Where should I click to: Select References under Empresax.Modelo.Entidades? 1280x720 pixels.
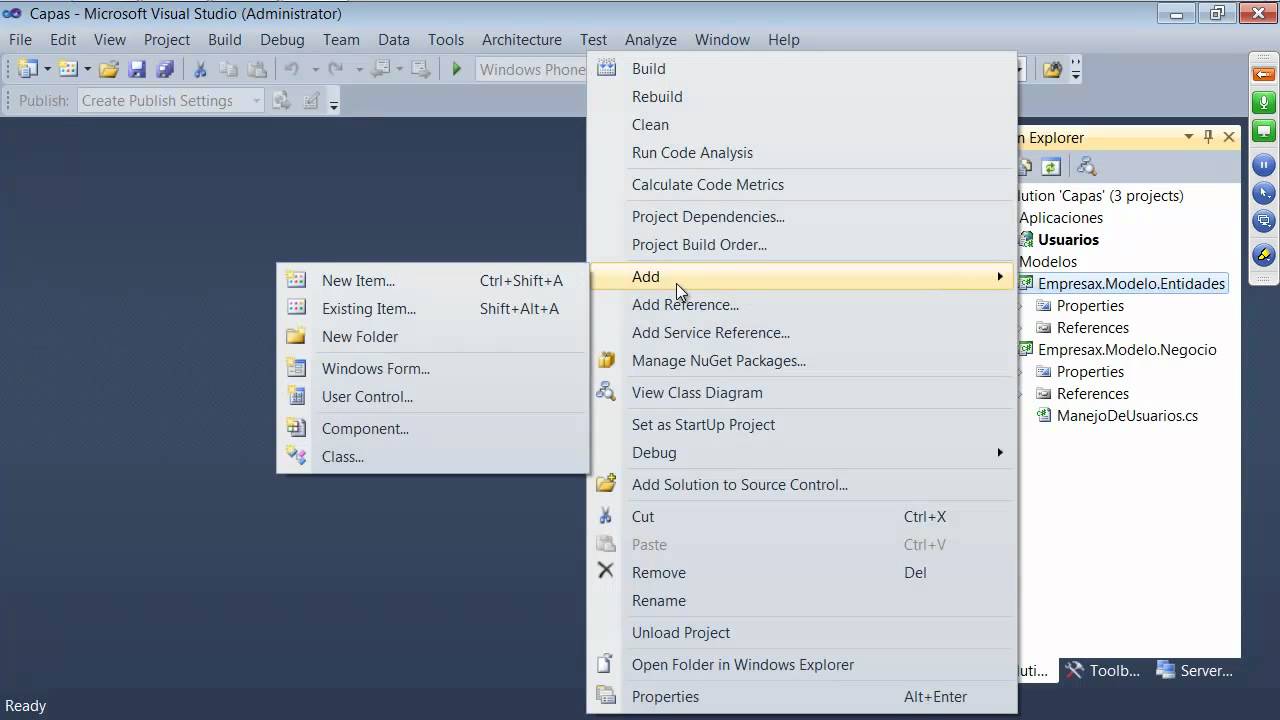(x=1093, y=328)
